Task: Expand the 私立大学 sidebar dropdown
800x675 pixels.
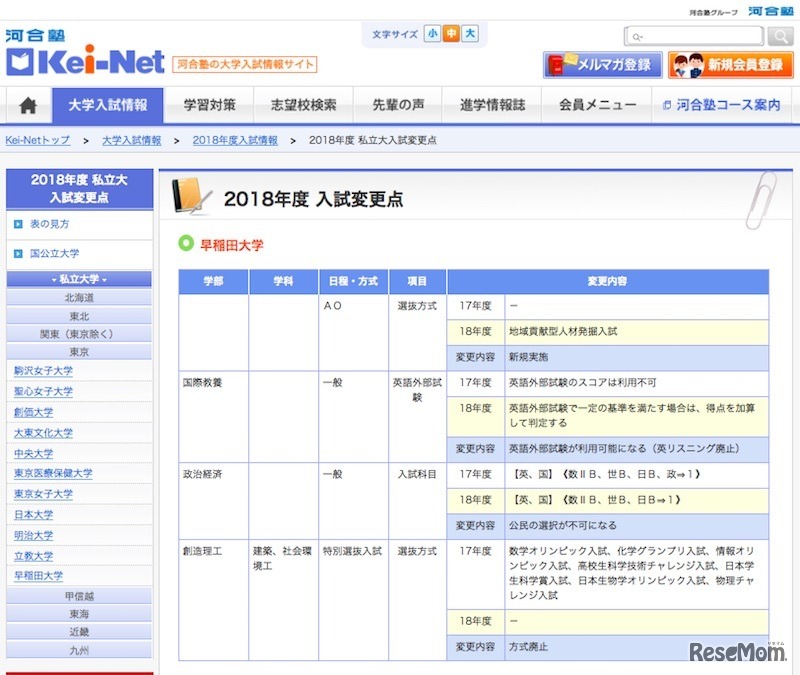Action: [78, 278]
